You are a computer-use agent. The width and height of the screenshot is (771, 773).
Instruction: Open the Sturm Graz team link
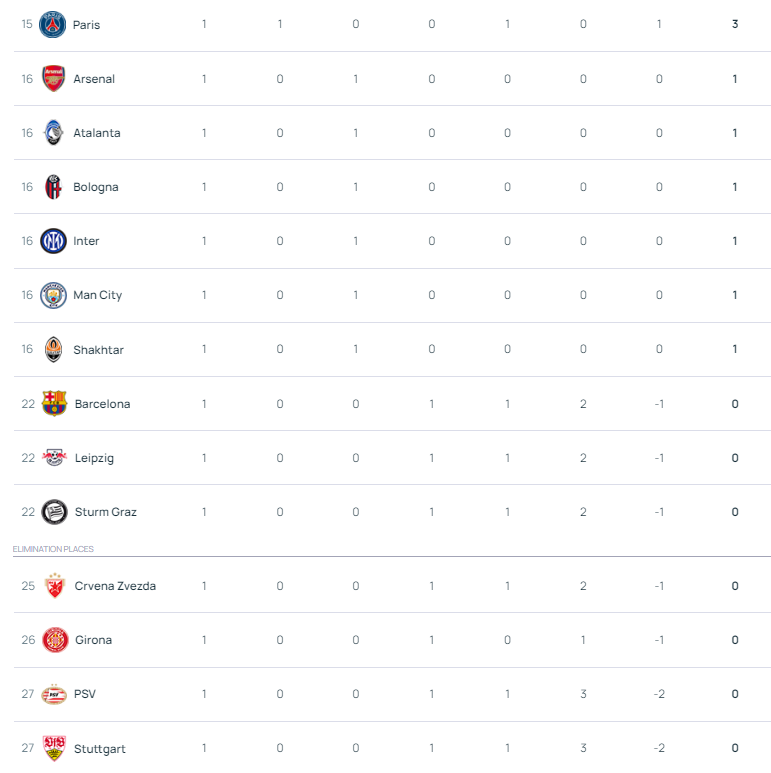point(105,512)
